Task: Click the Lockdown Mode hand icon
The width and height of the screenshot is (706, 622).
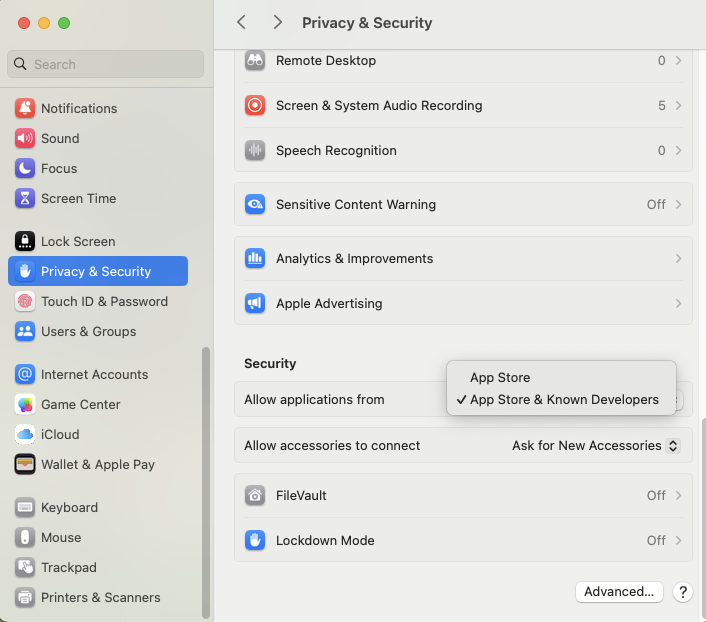Action: (x=256, y=540)
